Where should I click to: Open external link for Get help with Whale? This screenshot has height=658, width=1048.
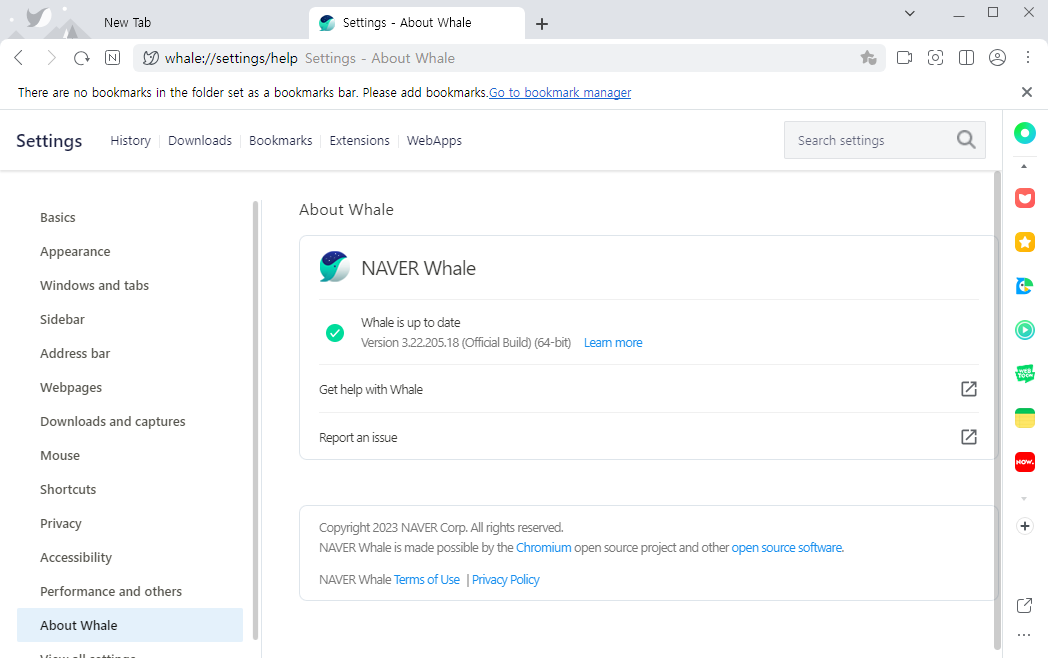point(968,389)
